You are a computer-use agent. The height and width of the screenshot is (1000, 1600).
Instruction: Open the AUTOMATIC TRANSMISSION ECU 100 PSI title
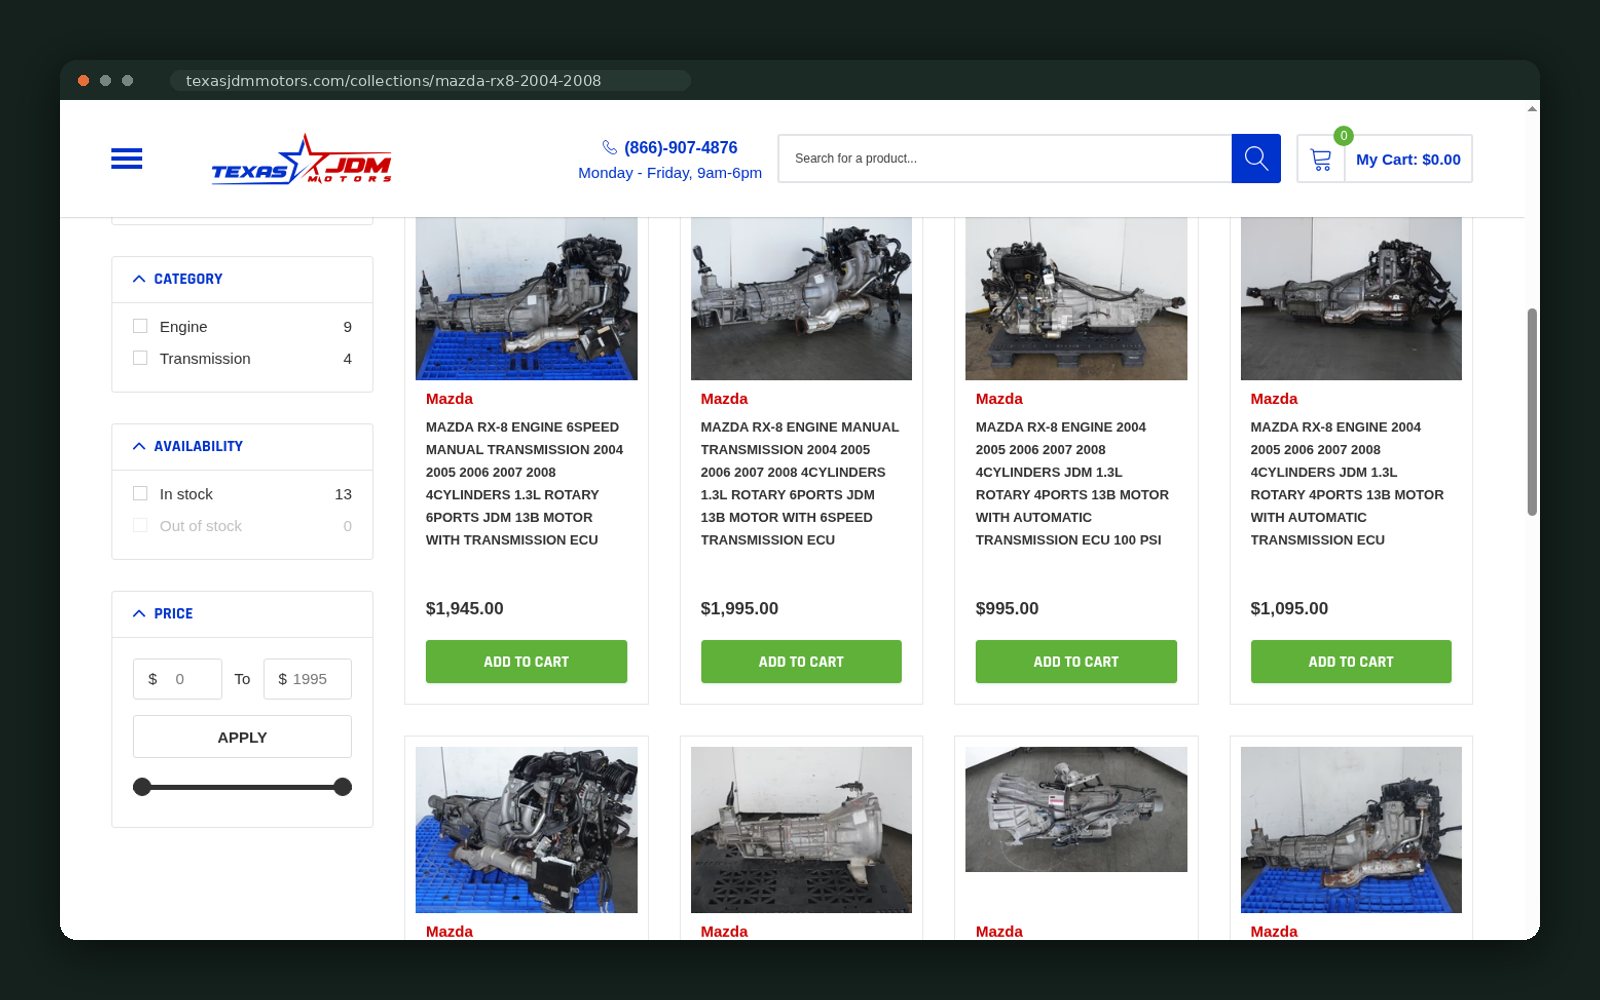pos(1072,483)
